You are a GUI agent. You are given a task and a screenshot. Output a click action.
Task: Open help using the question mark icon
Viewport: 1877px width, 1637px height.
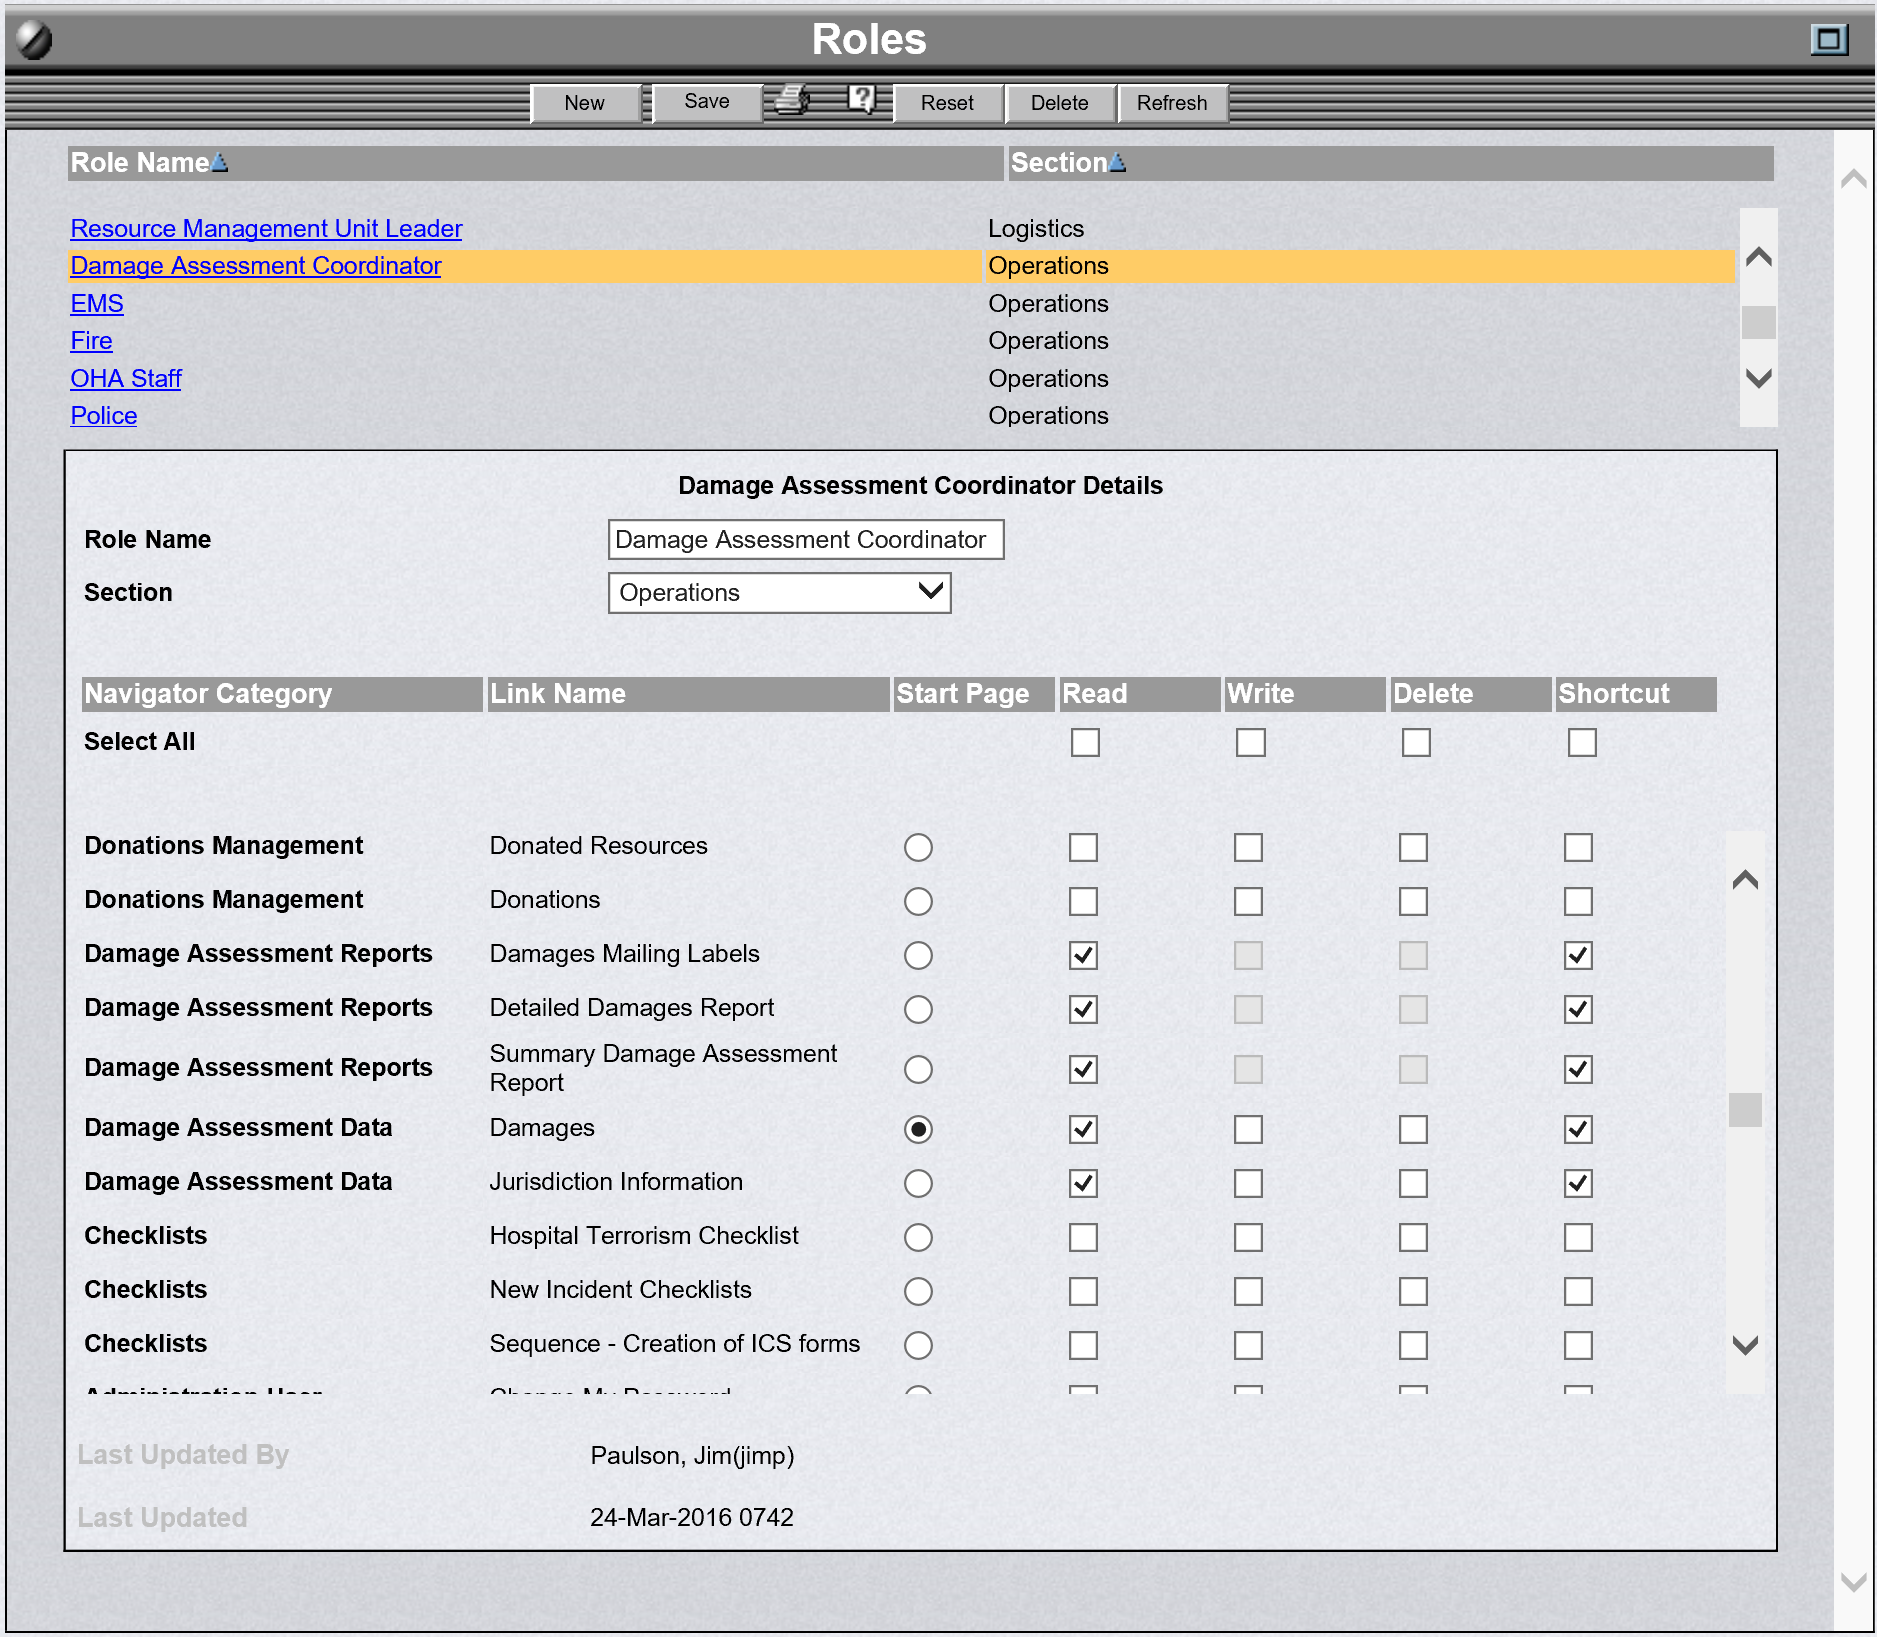point(862,100)
